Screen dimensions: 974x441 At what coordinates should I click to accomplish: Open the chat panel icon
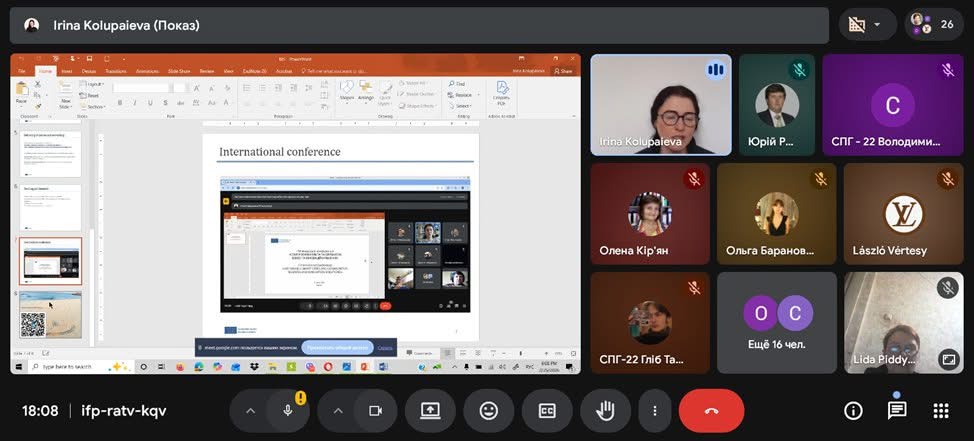click(x=897, y=411)
